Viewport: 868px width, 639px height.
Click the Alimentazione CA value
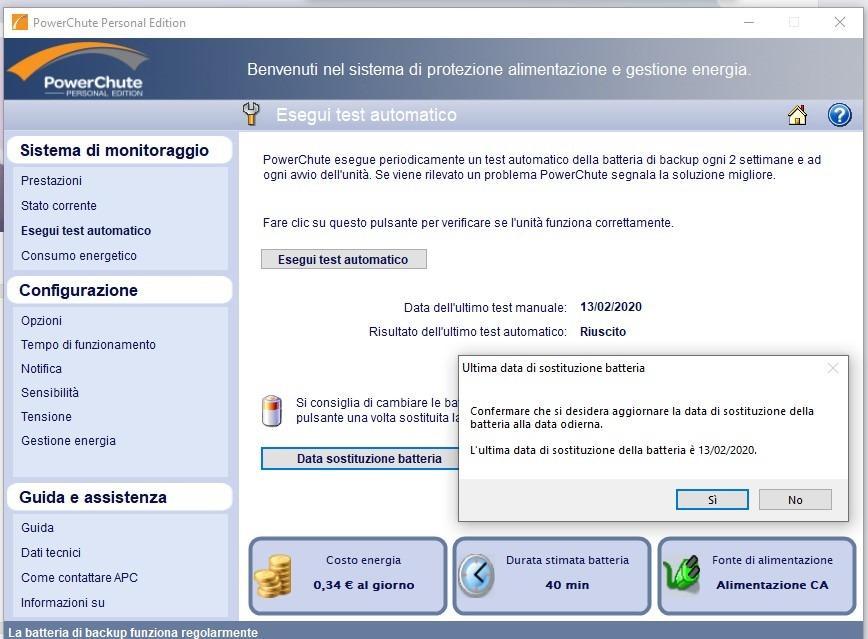(772, 585)
